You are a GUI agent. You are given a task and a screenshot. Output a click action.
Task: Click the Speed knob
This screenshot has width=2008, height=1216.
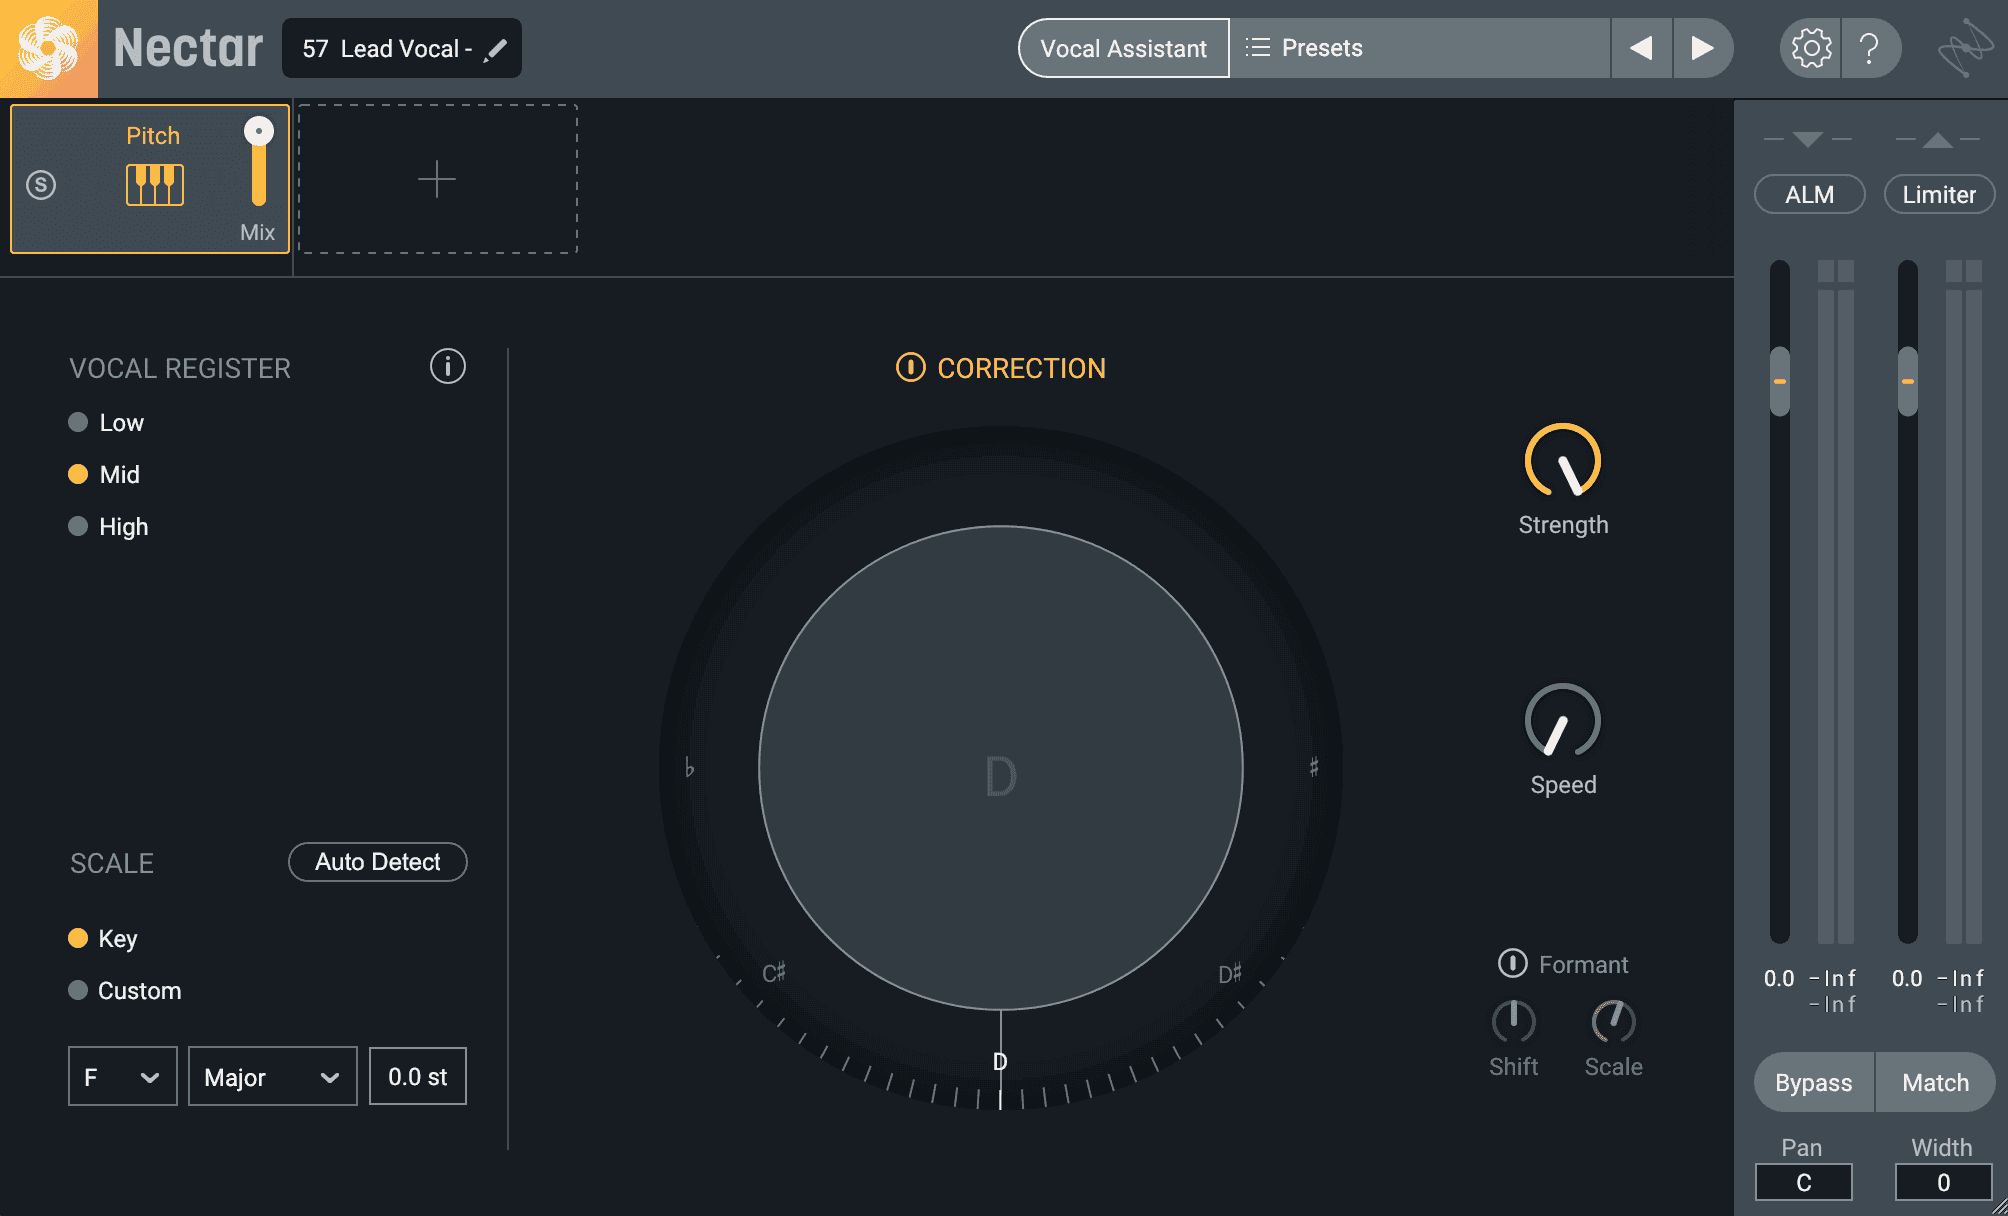pos(1563,721)
